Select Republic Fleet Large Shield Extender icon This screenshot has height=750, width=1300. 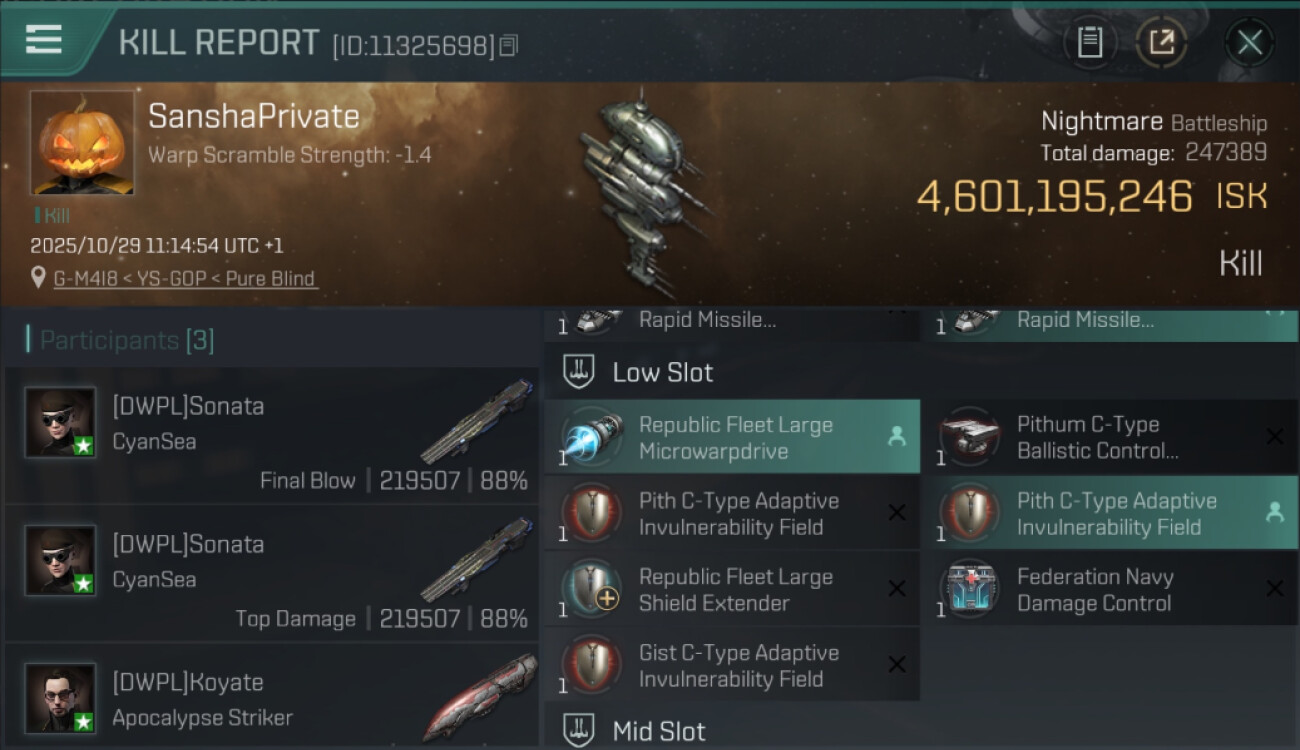coord(591,589)
